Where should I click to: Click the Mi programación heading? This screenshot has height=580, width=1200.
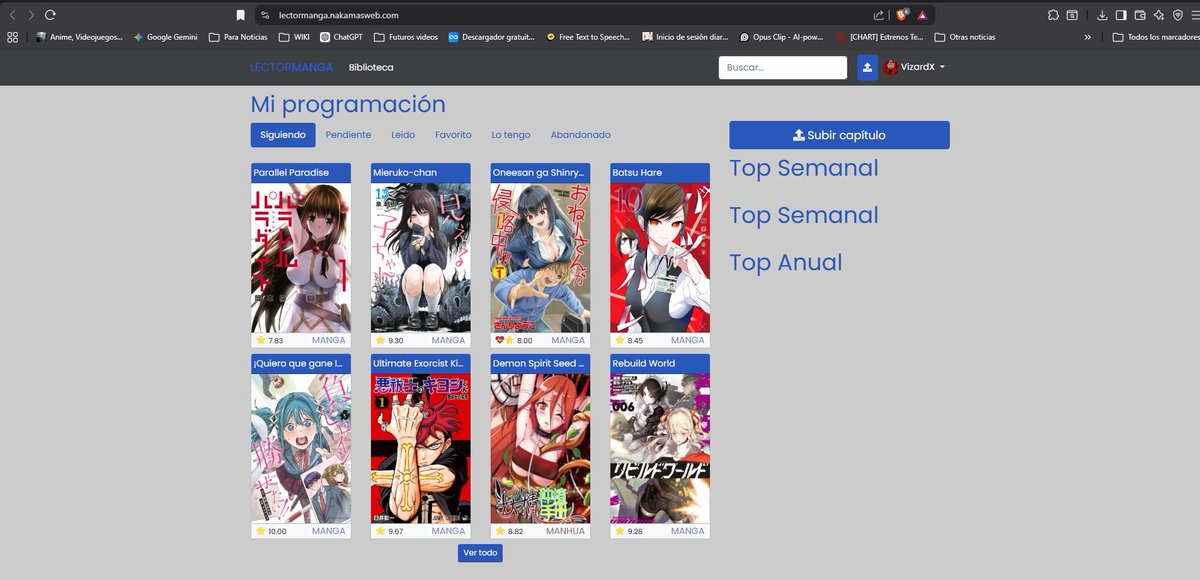click(x=348, y=105)
